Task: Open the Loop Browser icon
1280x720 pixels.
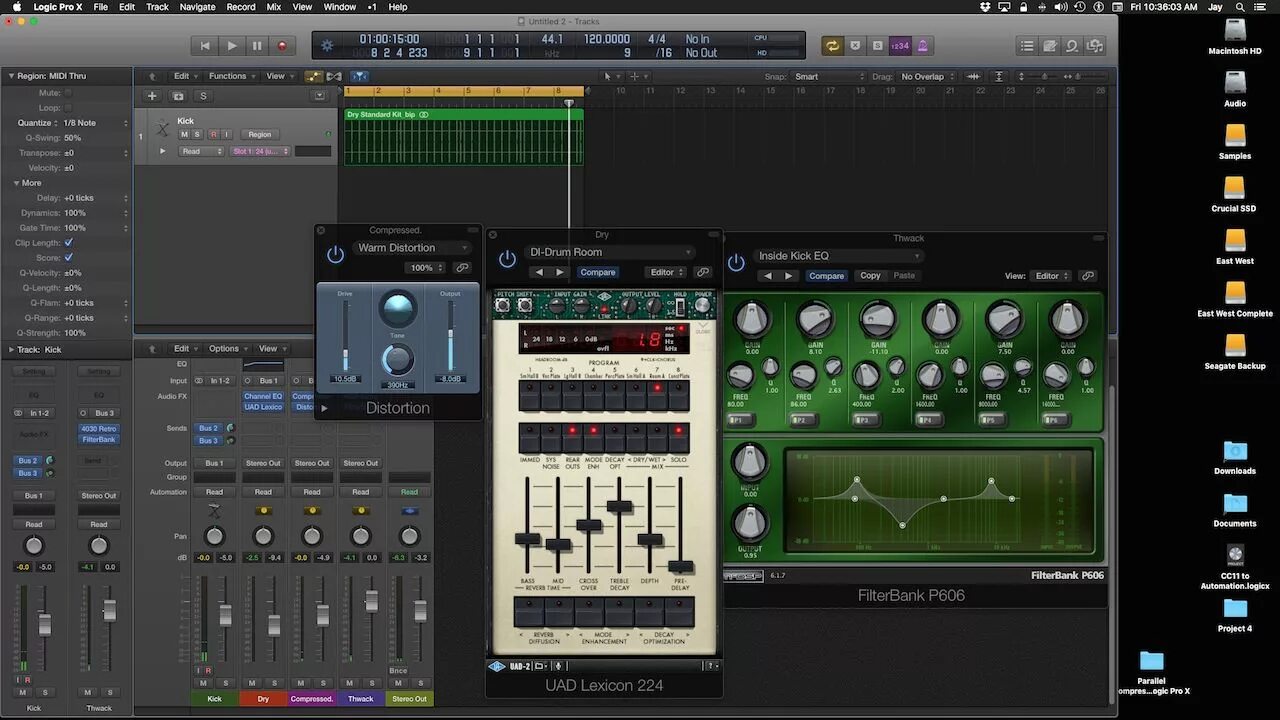Action: tap(1072, 45)
